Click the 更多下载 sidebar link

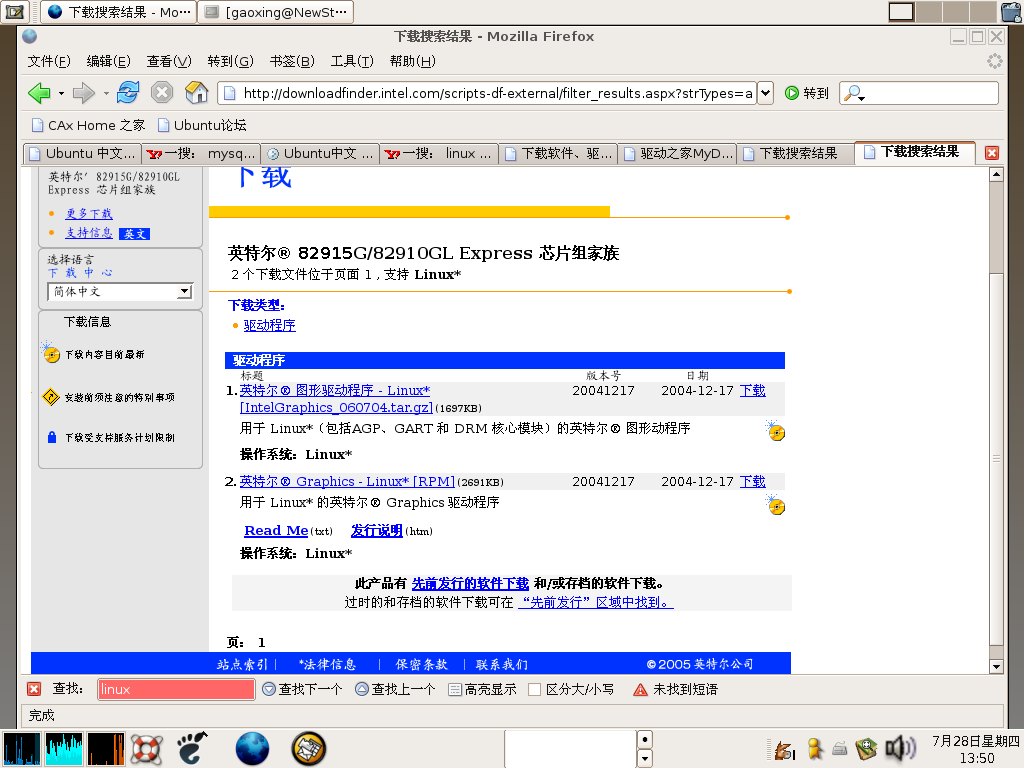coord(89,214)
